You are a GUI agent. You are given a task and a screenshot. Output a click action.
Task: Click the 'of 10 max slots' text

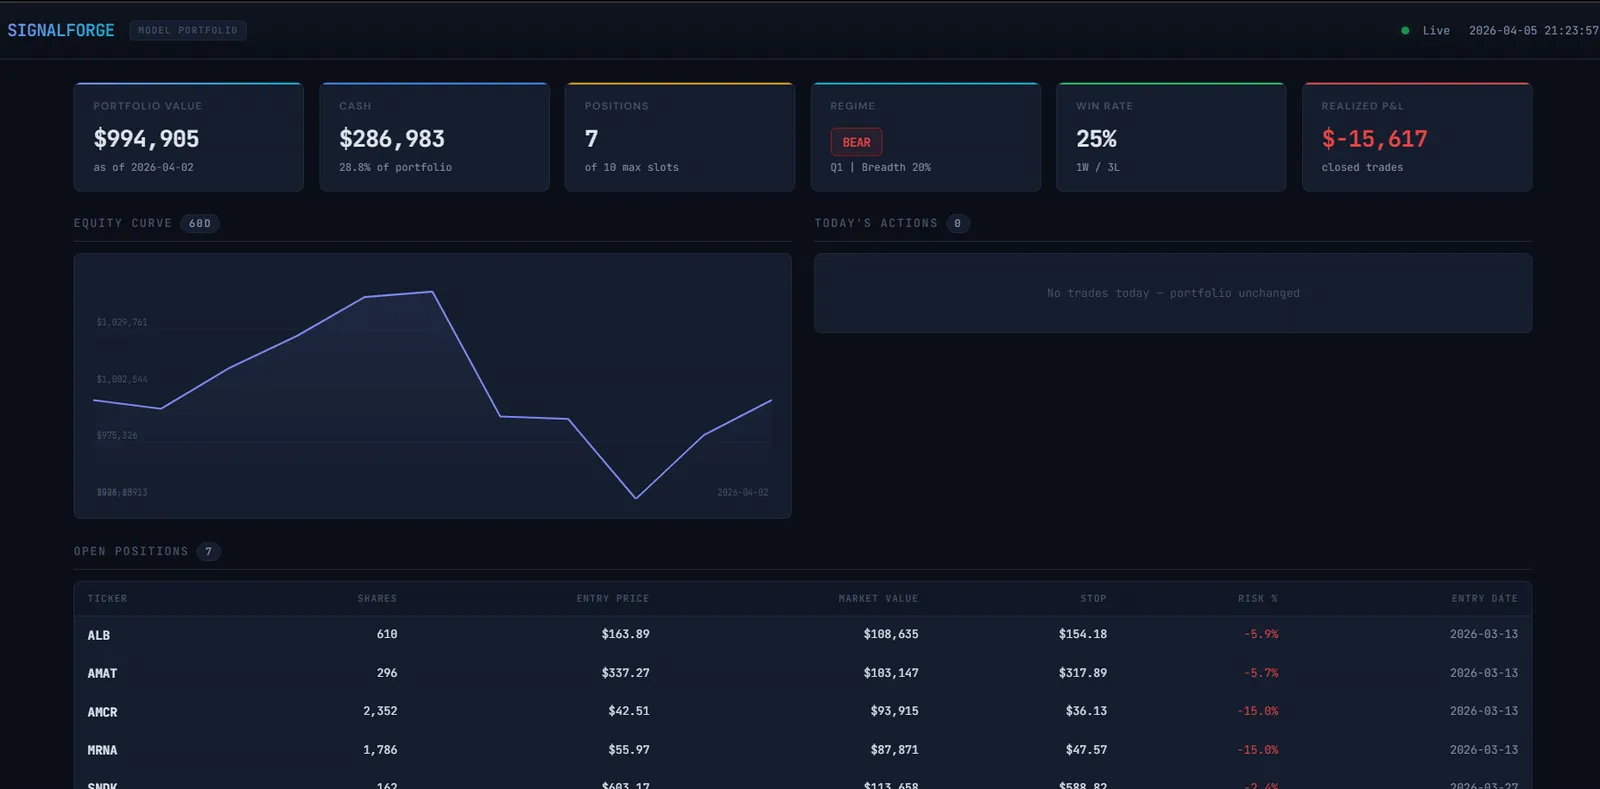point(631,167)
